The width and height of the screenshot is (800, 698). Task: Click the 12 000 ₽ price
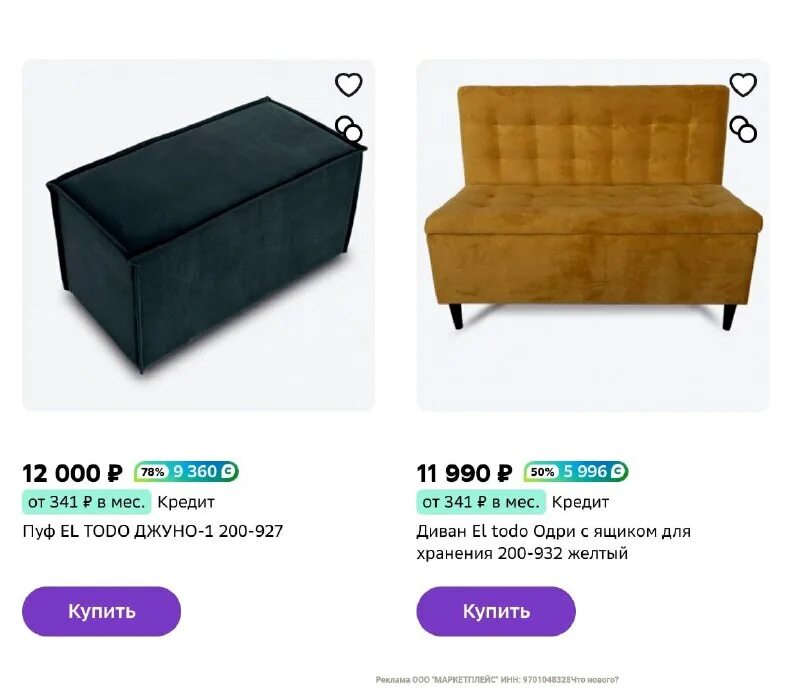(72, 473)
